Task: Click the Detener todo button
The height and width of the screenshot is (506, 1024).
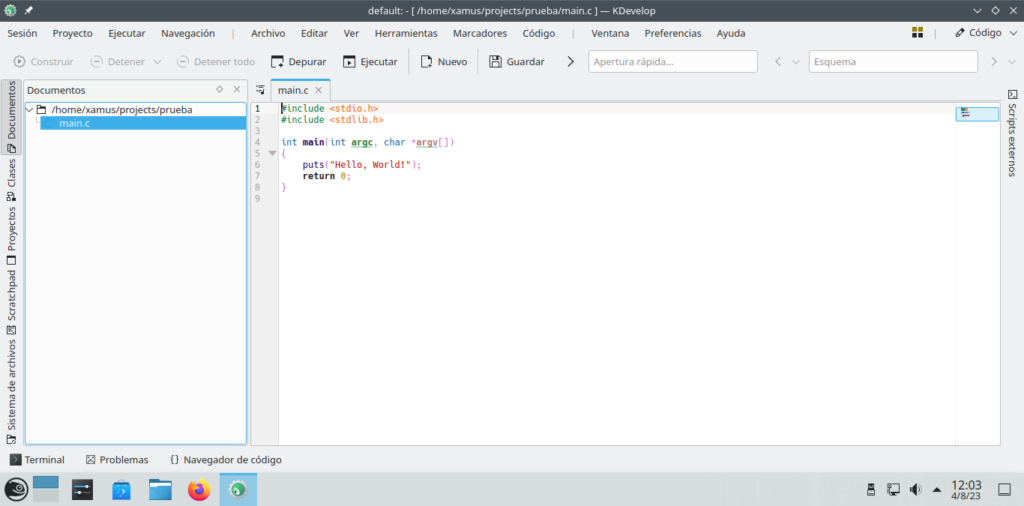Action: 216,61
